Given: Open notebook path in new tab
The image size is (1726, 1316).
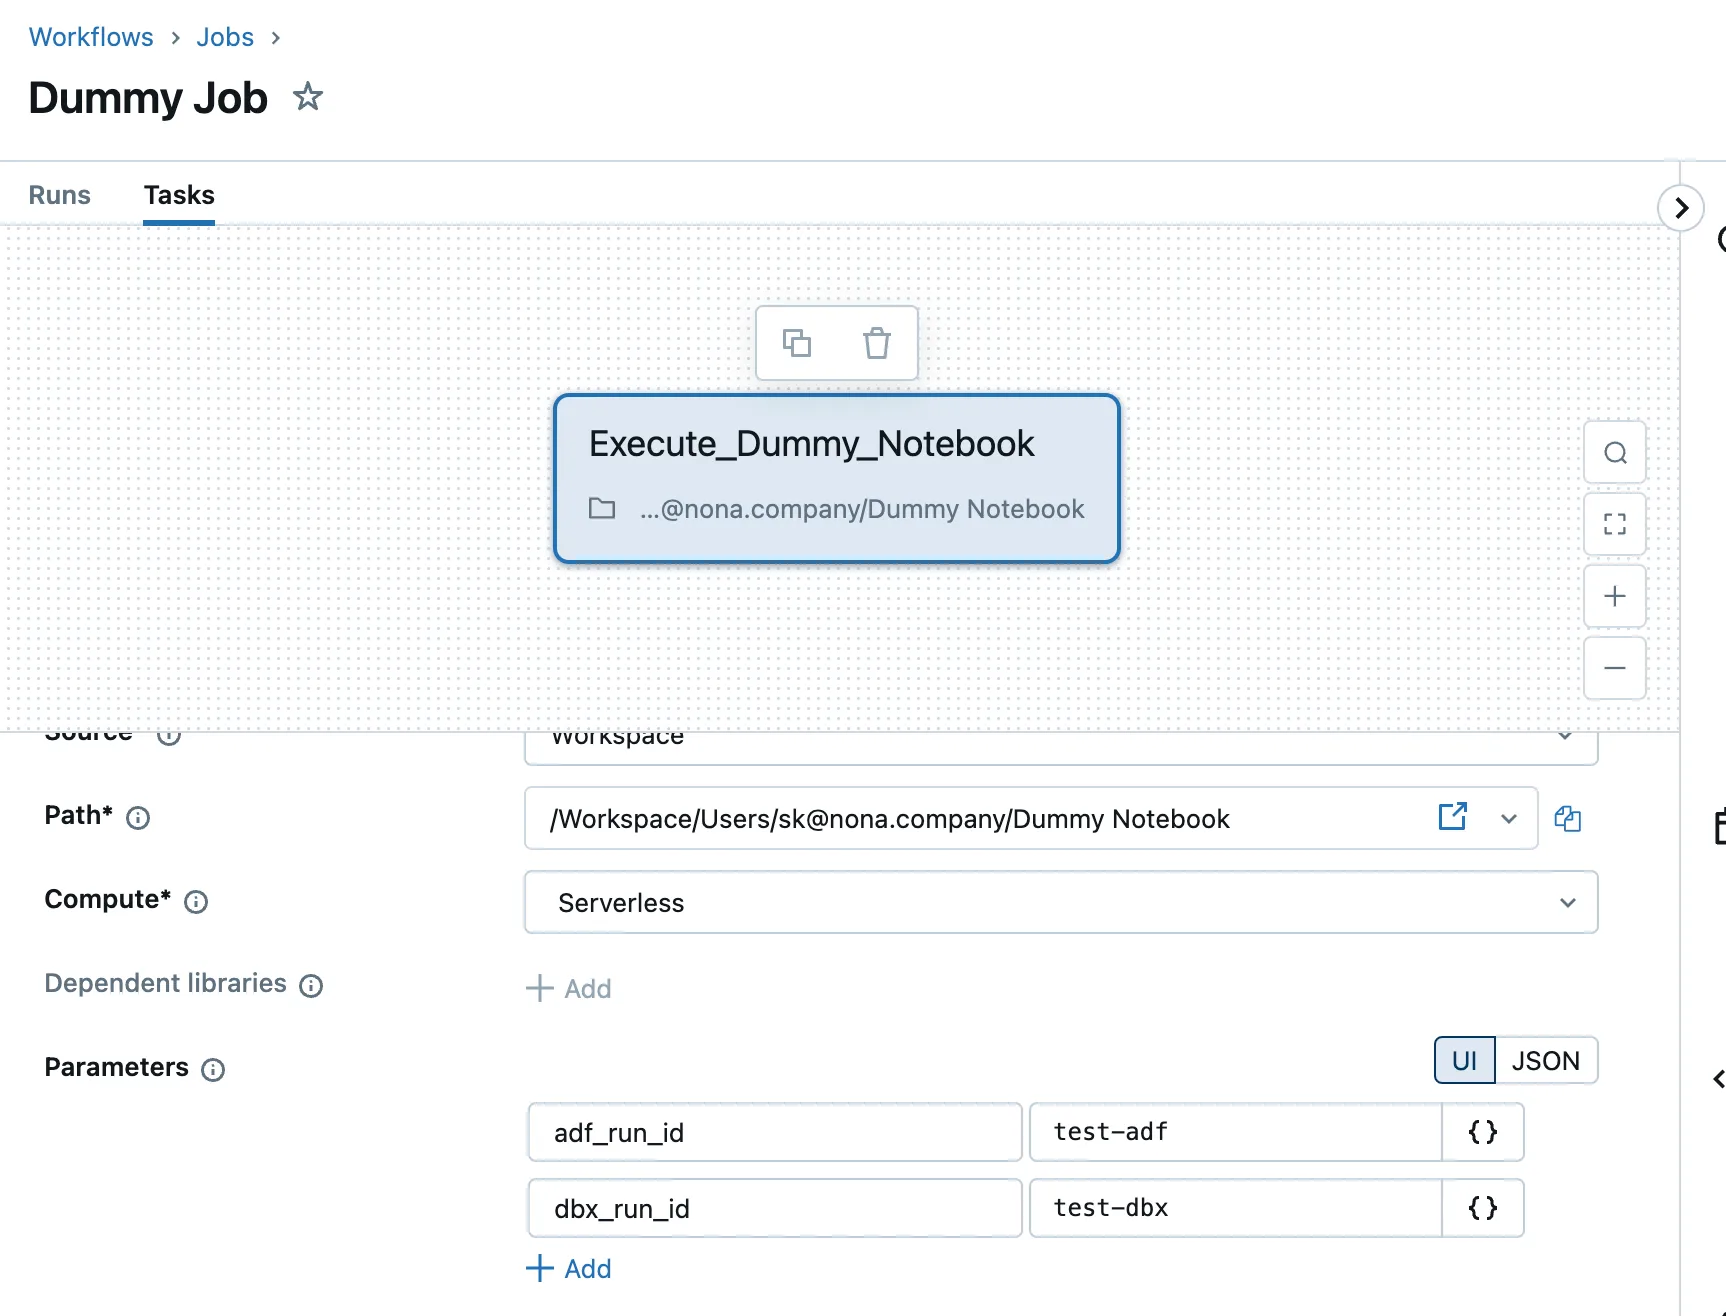Looking at the screenshot, I should [1452, 817].
